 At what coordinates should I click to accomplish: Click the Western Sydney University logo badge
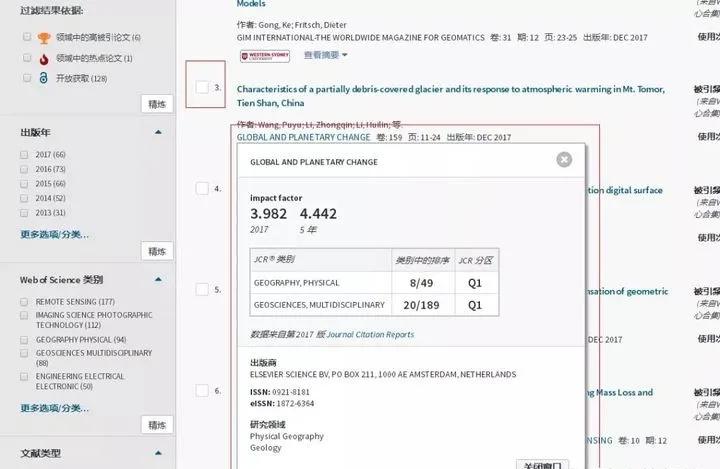(265, 56)
